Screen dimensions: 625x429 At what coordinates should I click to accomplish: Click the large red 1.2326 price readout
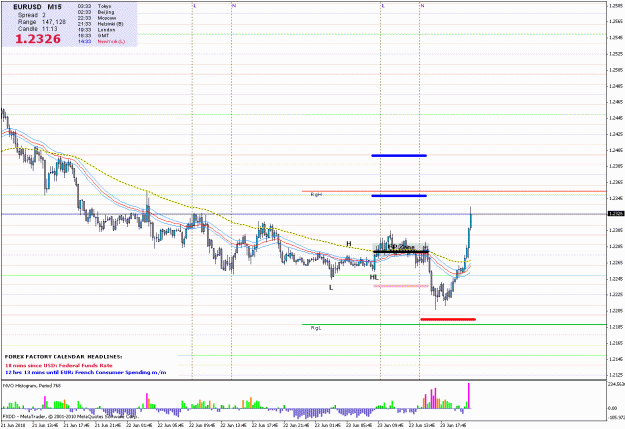click(38, 39)
